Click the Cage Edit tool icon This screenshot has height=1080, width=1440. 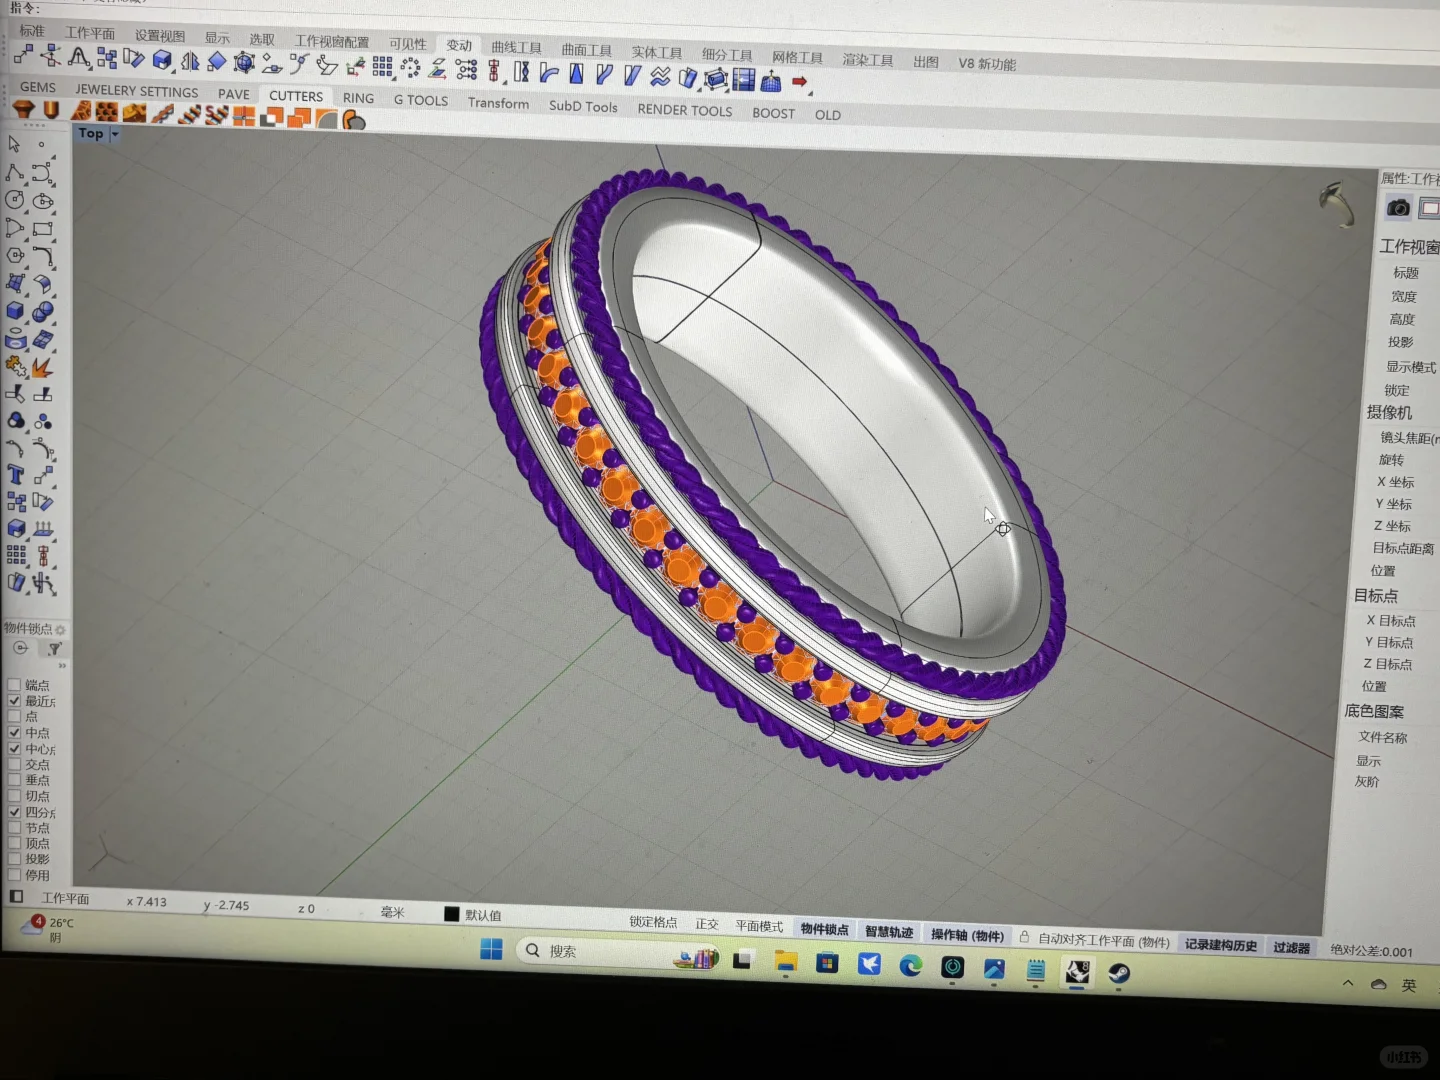pyautogui.click(x=715, y=78)
